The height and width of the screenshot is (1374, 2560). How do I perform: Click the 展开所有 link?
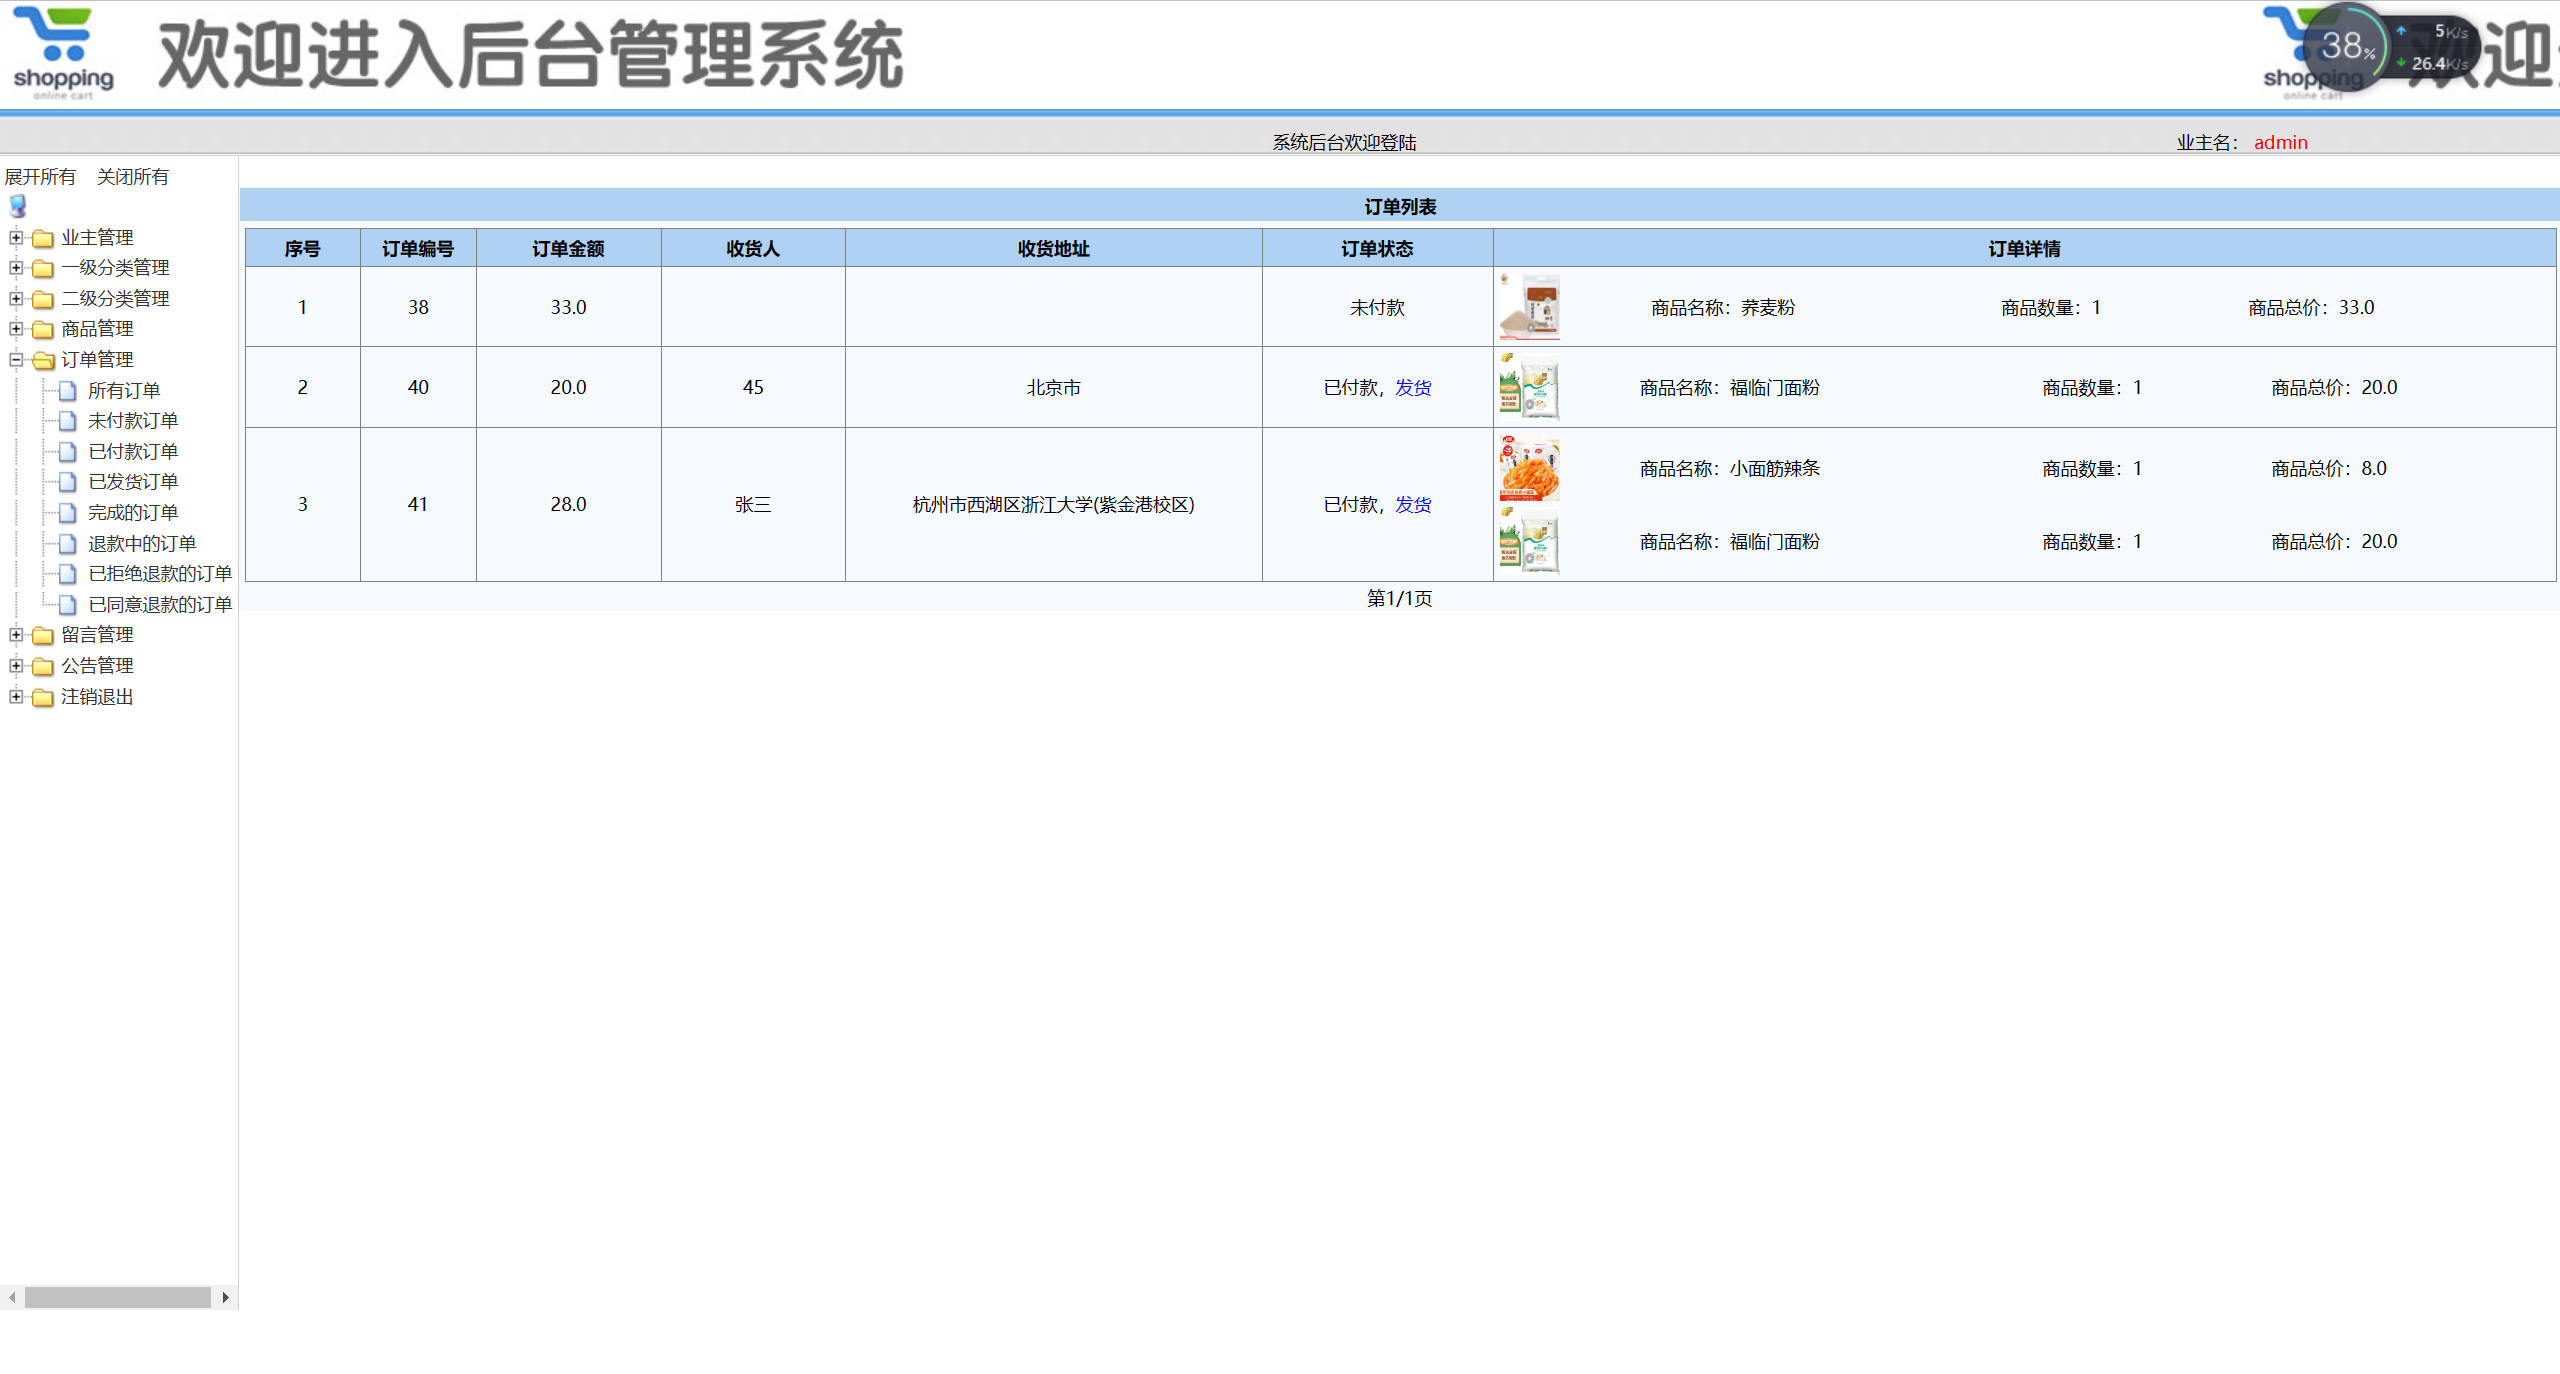[40, 177]
